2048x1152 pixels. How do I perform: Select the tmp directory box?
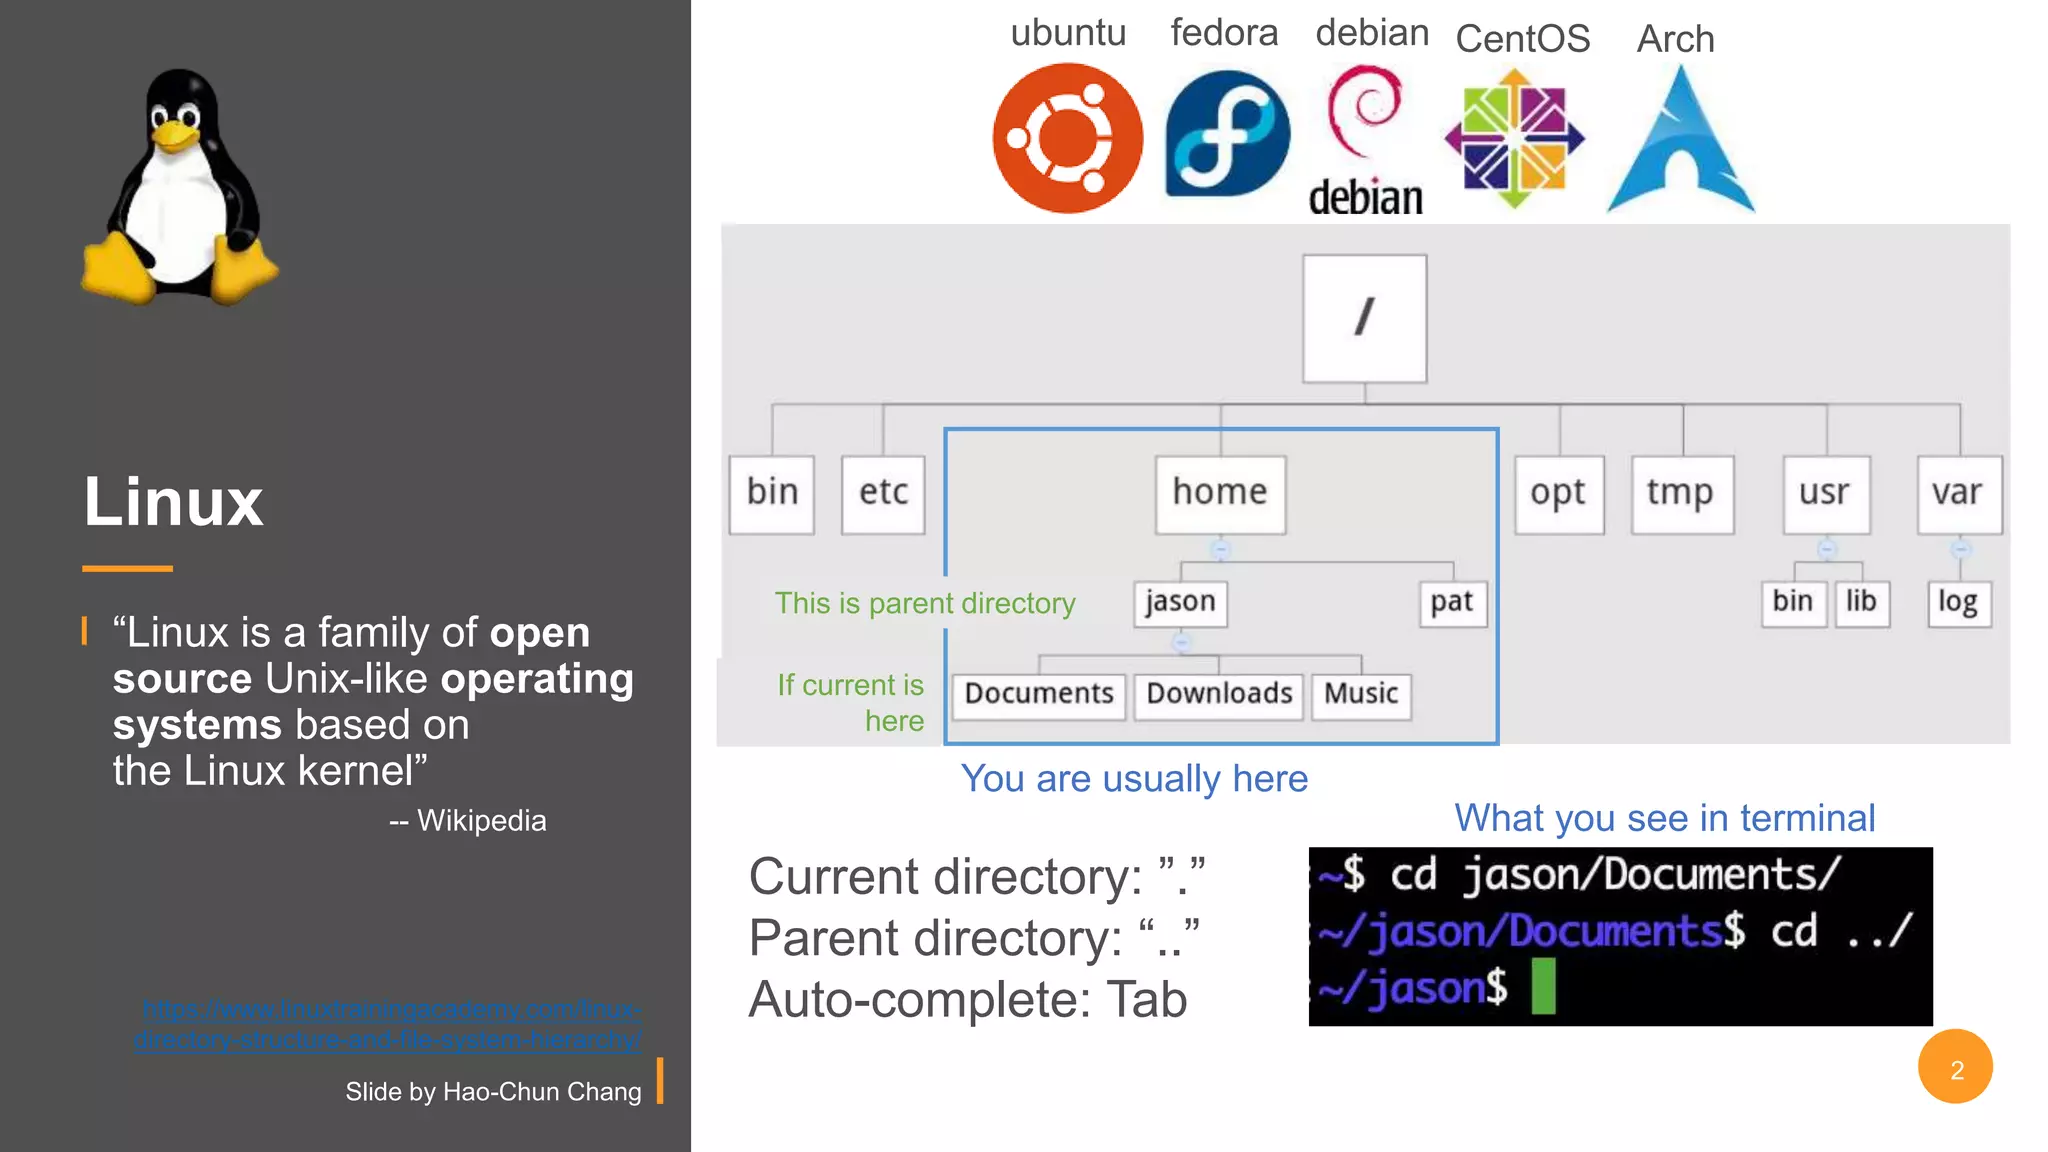coord(1681,493)
